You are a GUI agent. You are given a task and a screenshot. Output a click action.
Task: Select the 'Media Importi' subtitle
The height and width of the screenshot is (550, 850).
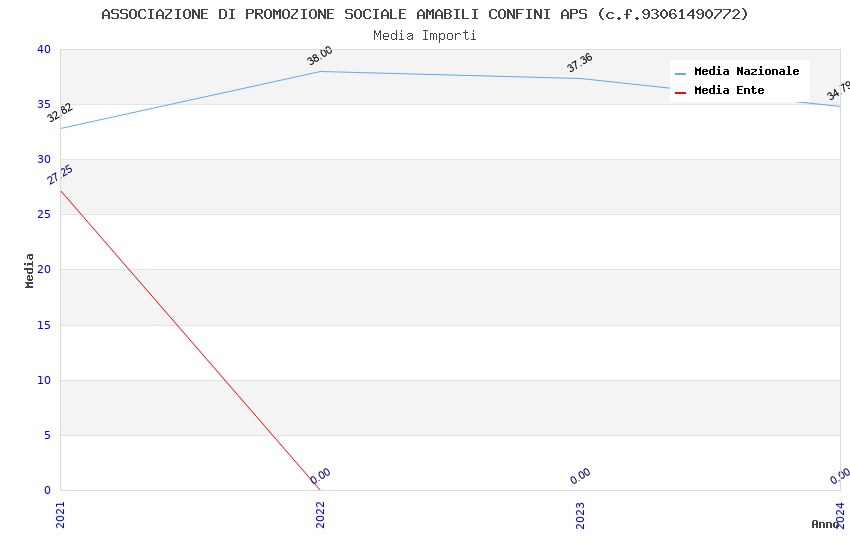[424, 36]
